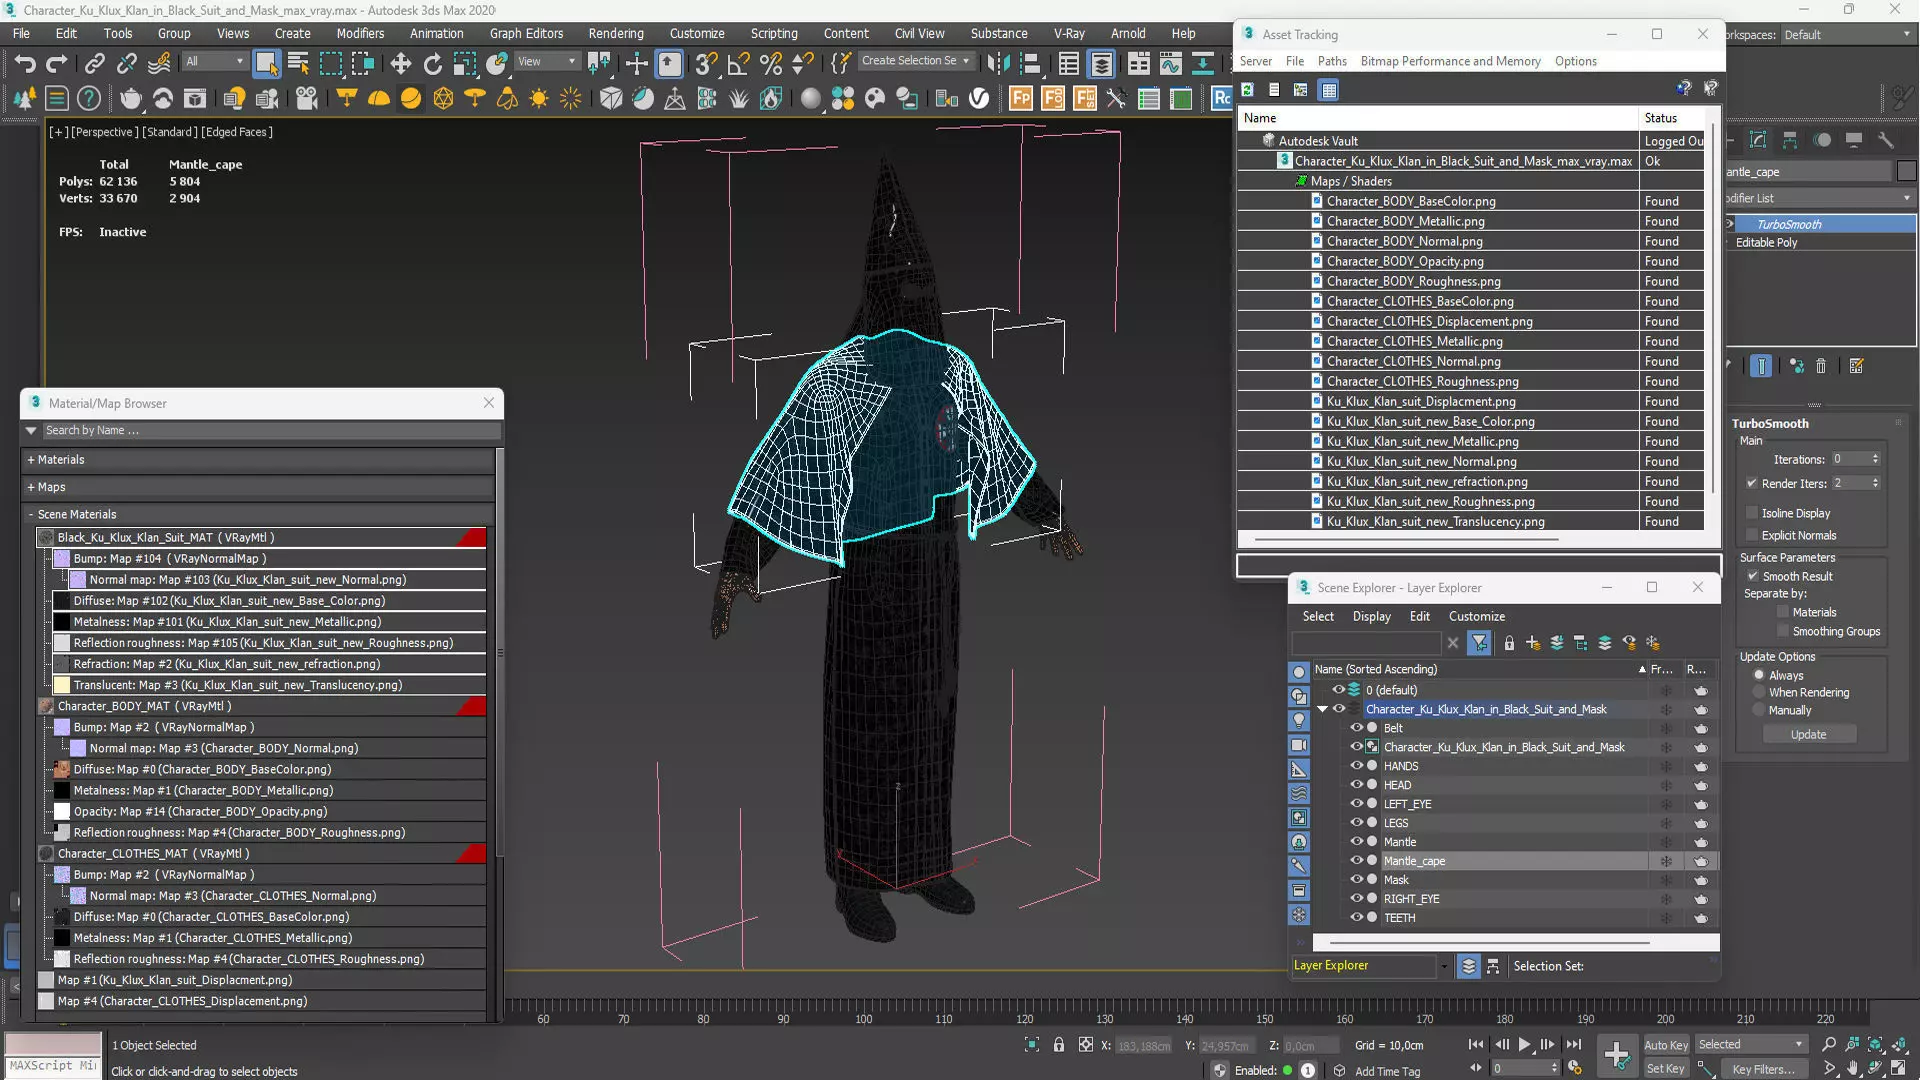Click the Key Filters button
The image size is (1920, 1080).
point(1763,1069)
